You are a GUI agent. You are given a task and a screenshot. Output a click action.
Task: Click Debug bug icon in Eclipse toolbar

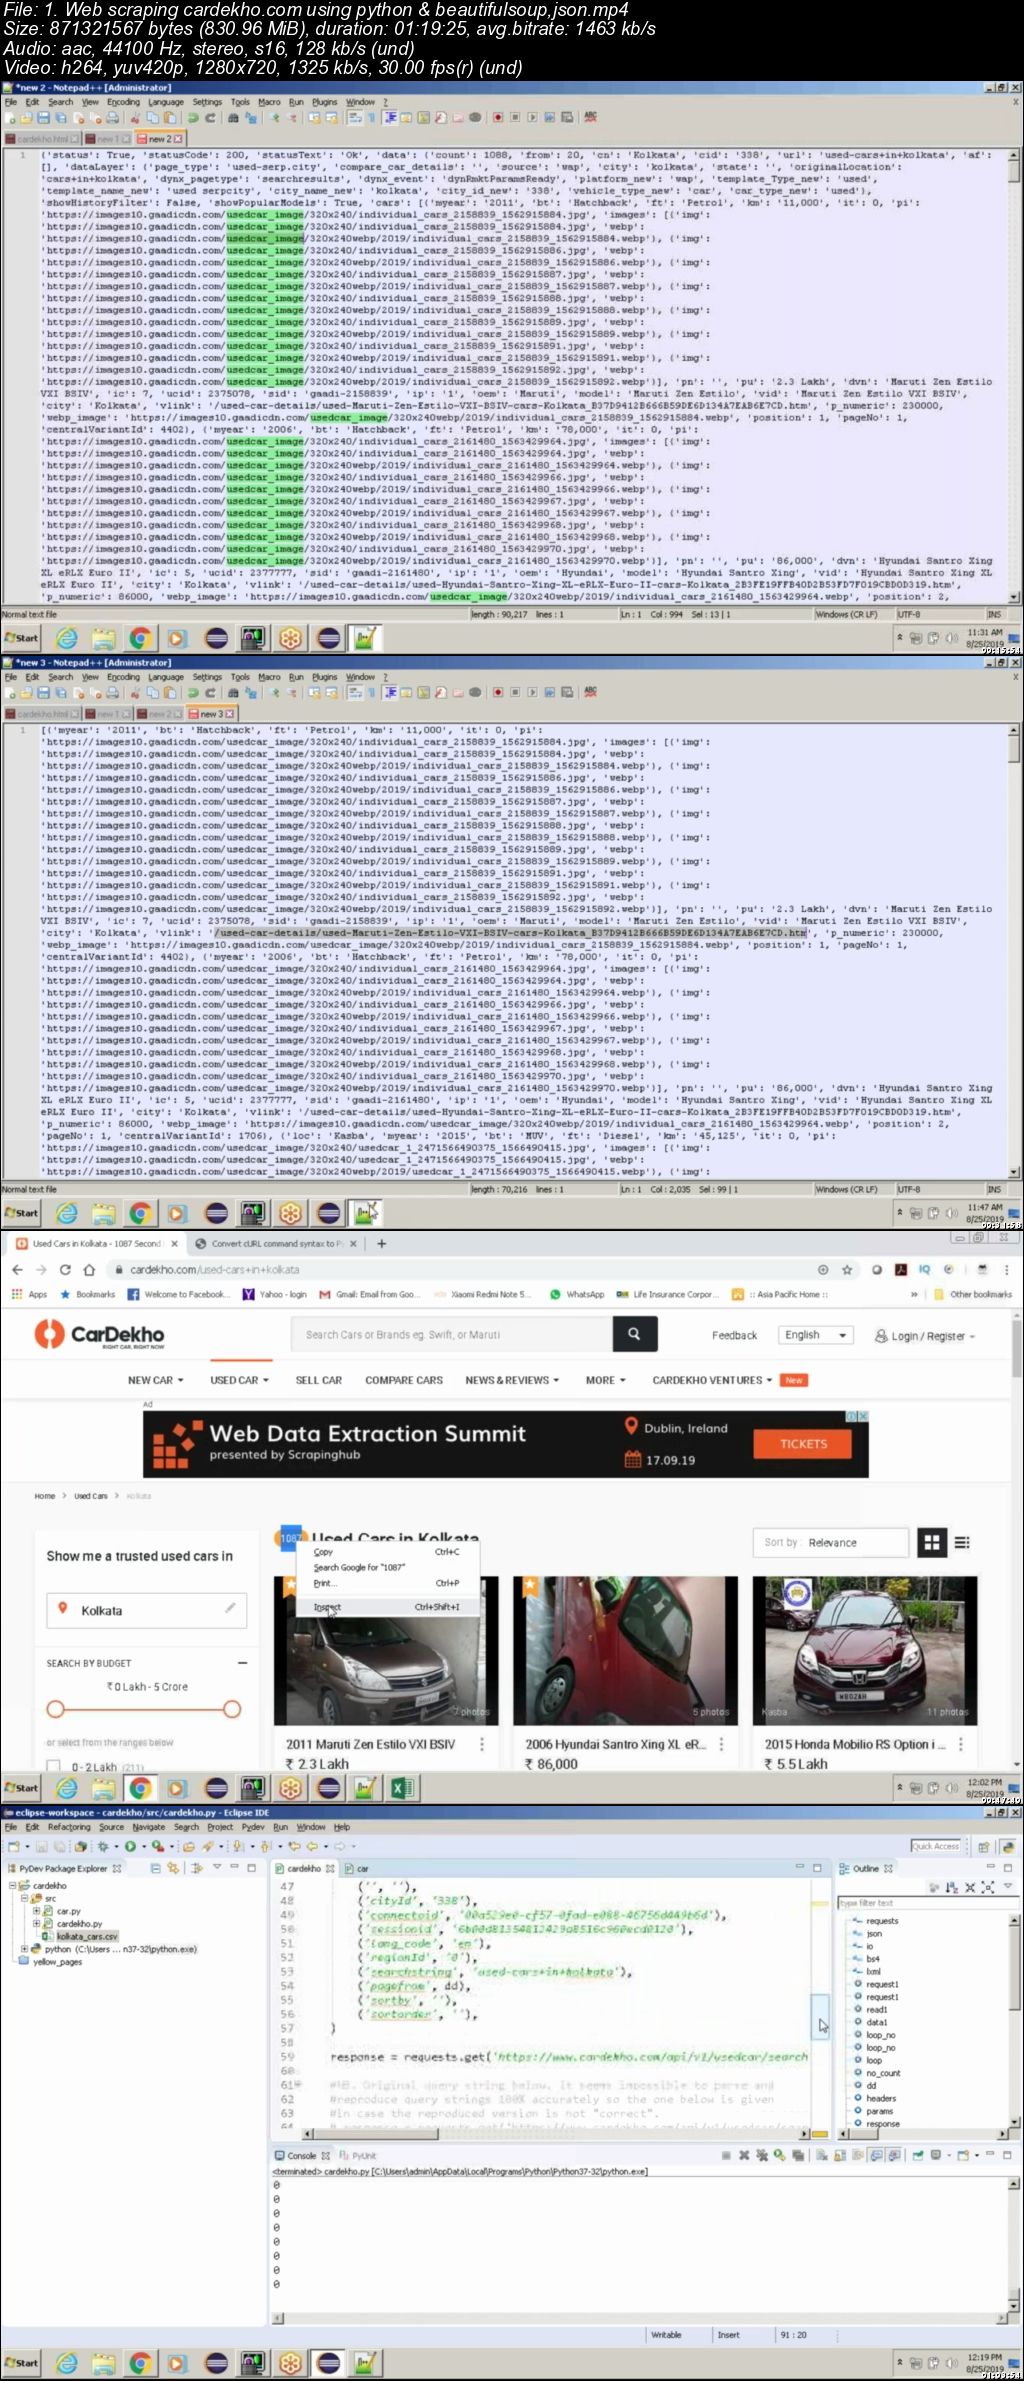103,1846
